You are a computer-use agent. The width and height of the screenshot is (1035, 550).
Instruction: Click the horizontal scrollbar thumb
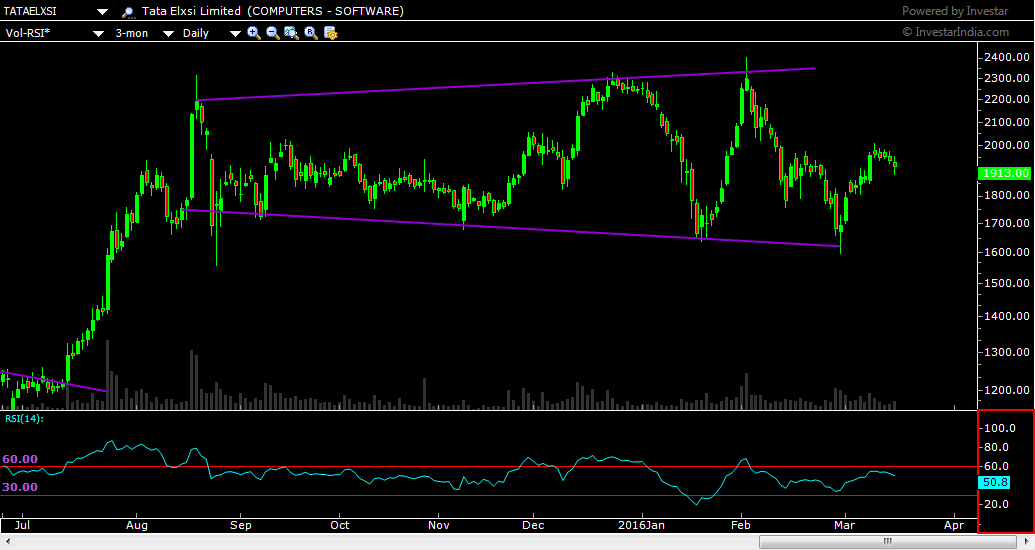[x=888, y=541]
